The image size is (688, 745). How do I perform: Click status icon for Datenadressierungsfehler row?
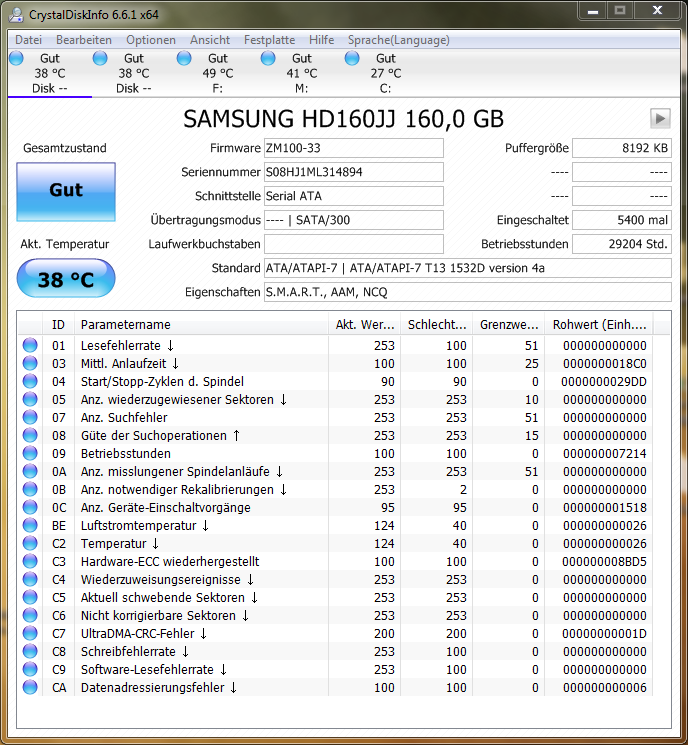pyautogui.click(x=30, y=687)
